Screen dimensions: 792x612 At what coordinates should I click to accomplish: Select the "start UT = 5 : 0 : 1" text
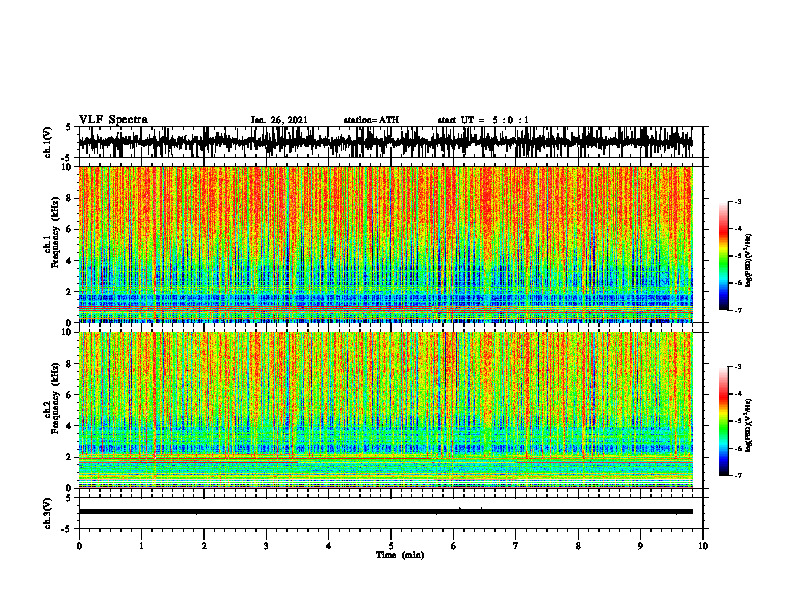click(x=483, y=120)
